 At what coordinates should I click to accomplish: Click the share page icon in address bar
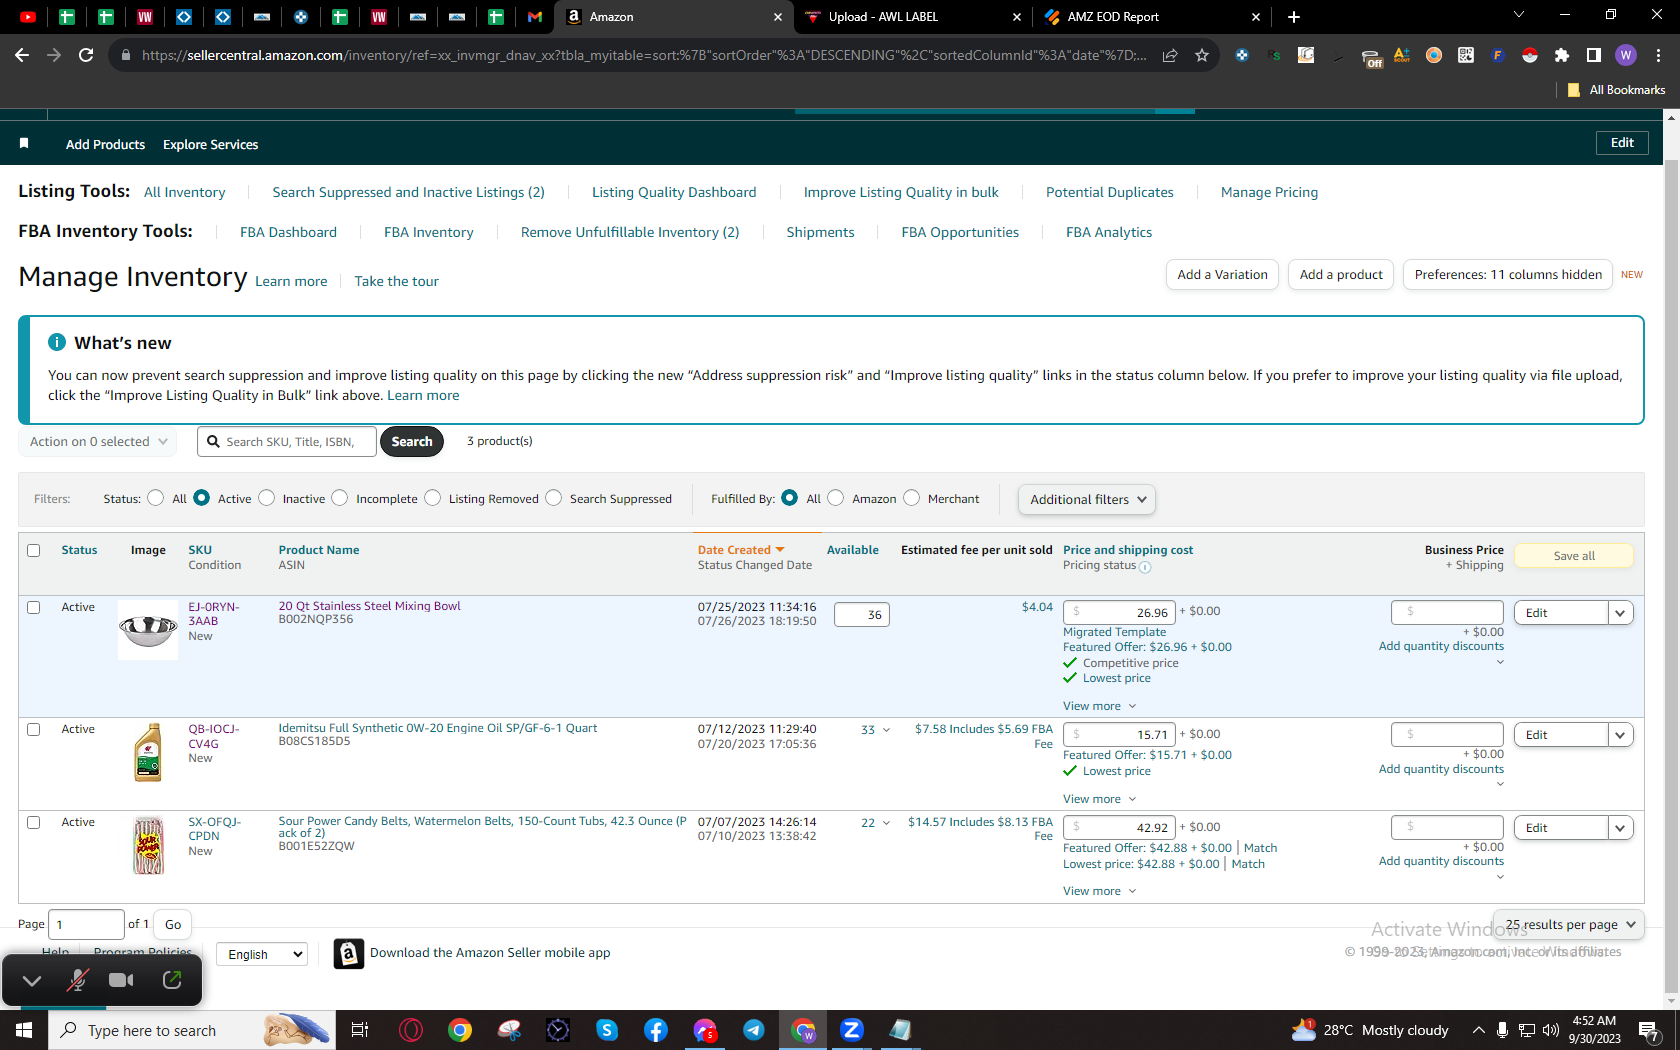[x=1170, y=55]
